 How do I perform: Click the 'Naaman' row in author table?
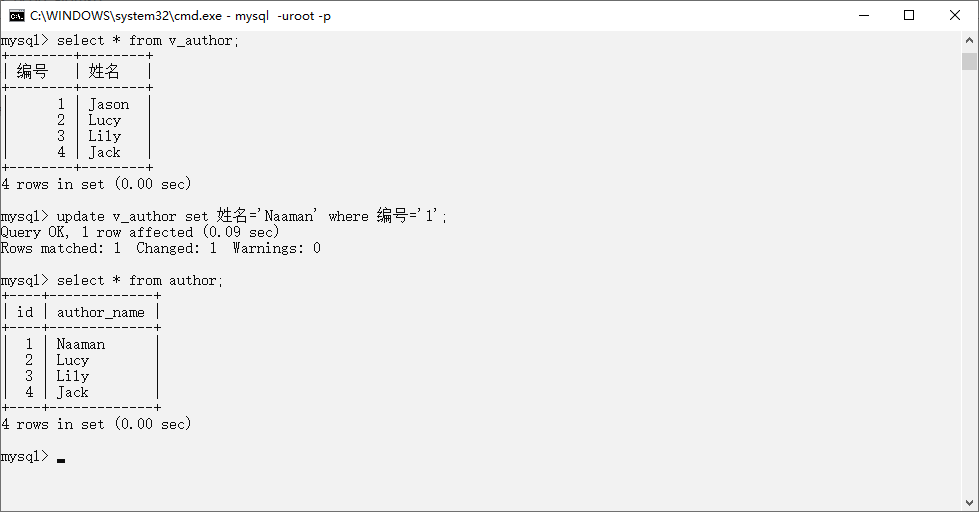(x=81, y=344)
